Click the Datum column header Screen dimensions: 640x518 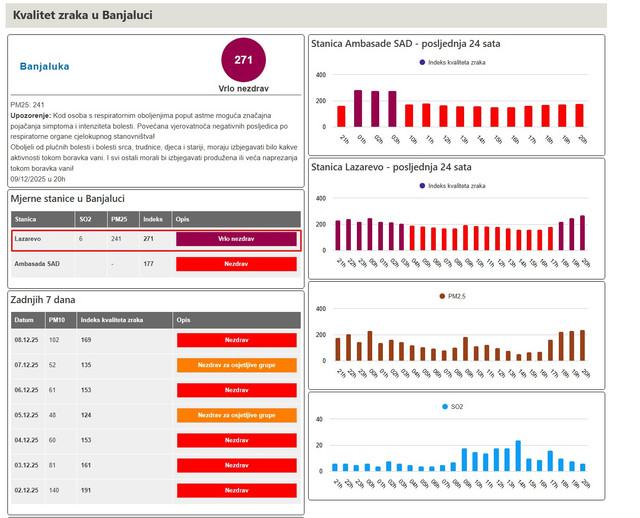(28, 320)
